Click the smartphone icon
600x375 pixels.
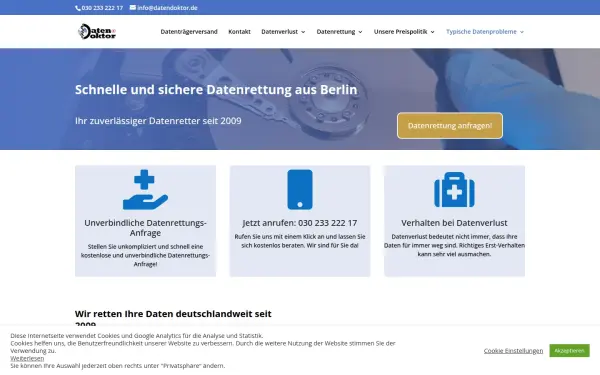tap(300, 189)
